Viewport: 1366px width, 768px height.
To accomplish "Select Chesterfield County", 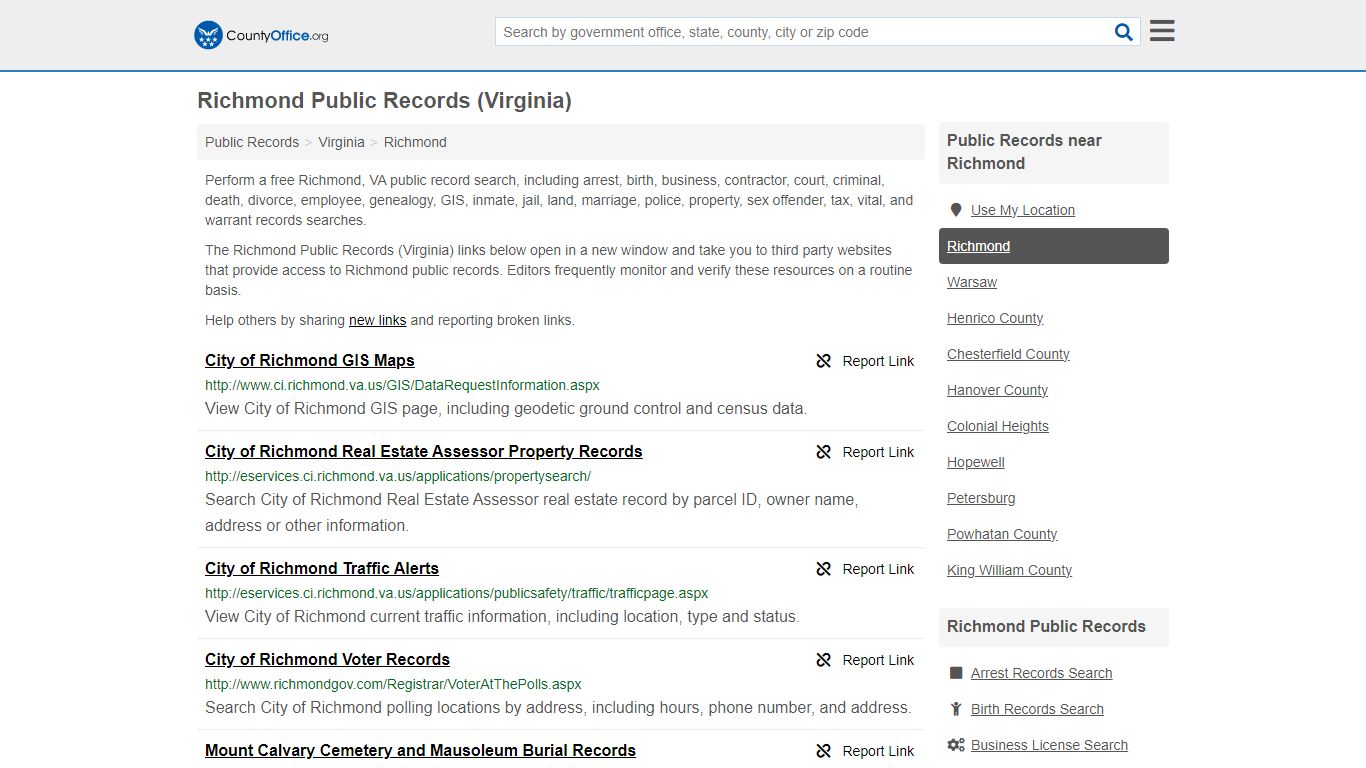I will pyautogui.click(x=1008, y=354).
